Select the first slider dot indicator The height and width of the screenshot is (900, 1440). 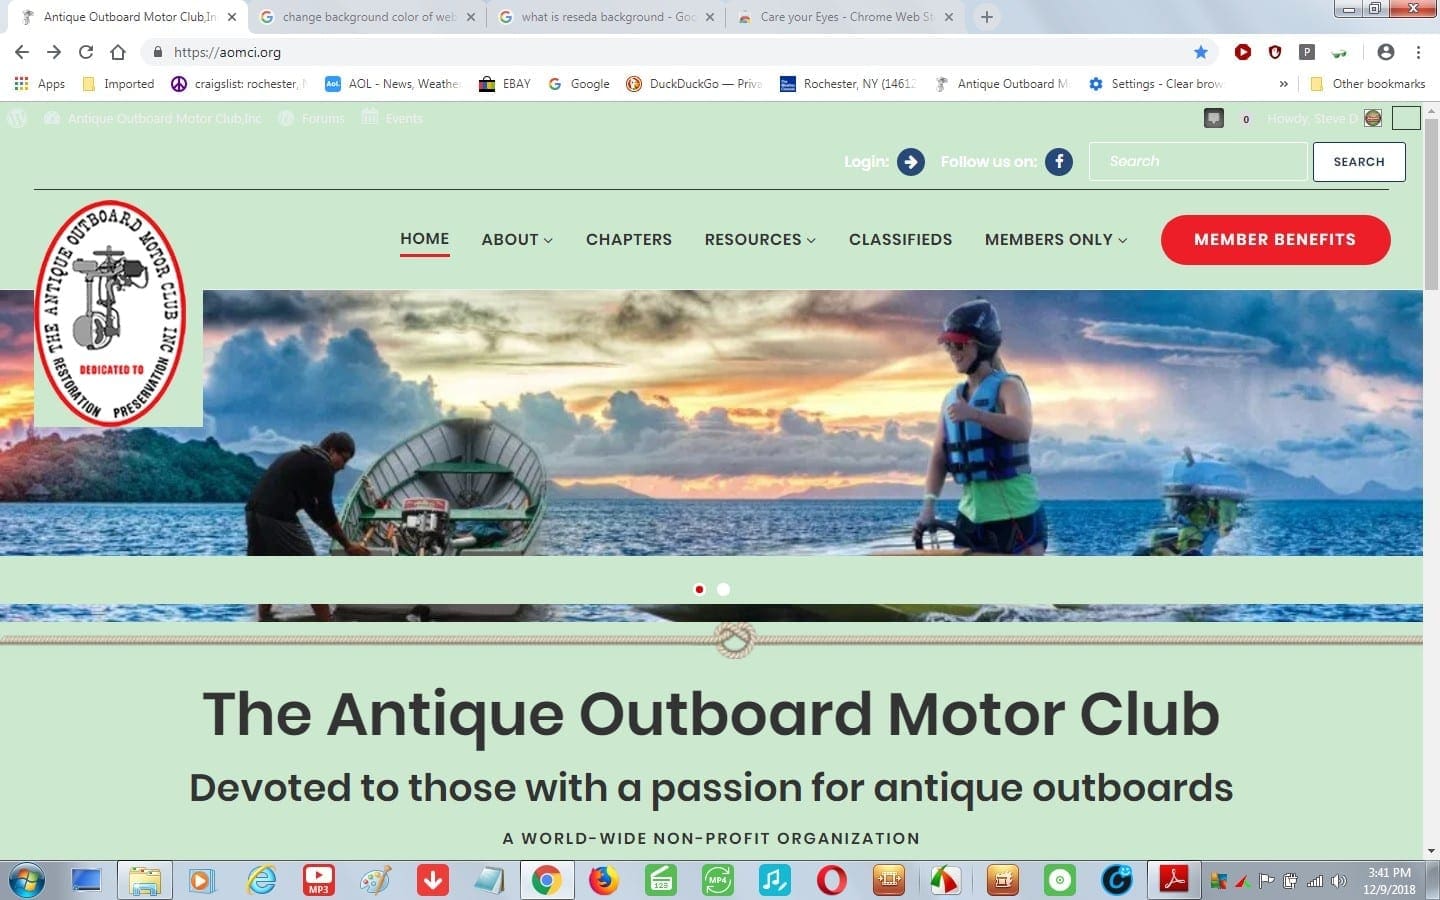click(x=699, y=589)
